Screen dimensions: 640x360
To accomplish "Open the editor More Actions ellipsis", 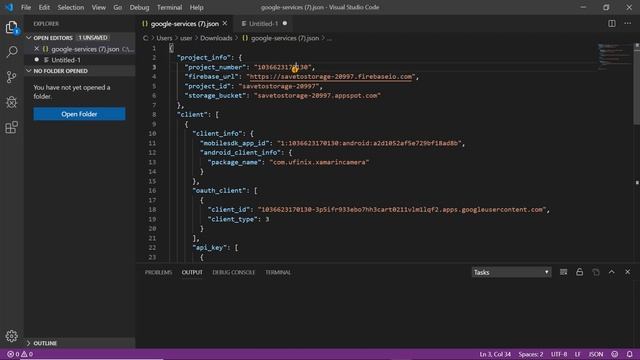I will (627, 24).
